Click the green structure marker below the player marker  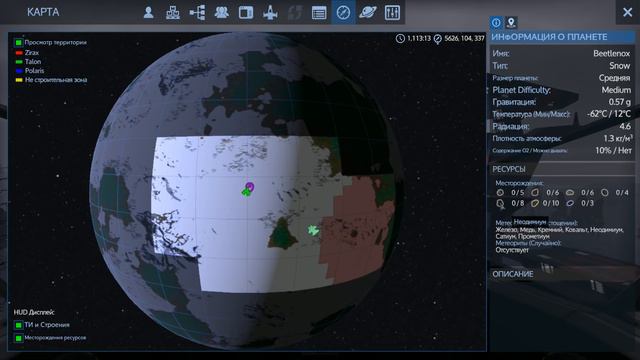point(246,192)
